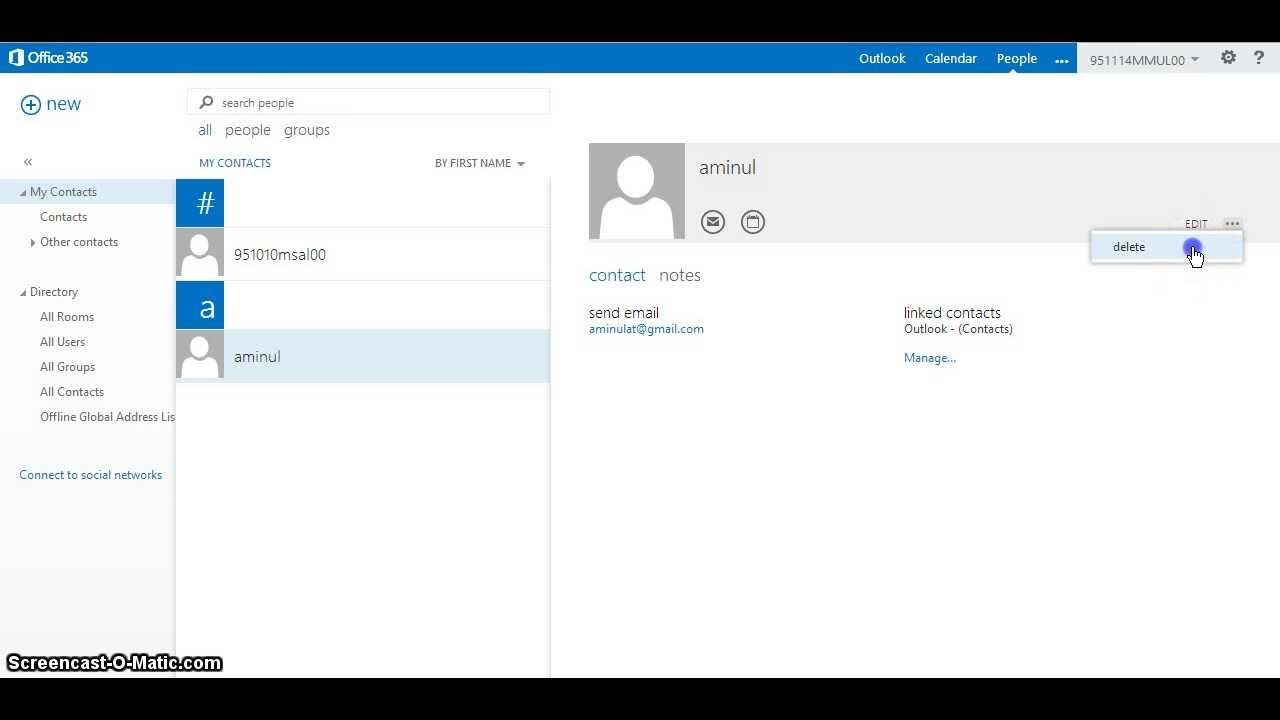The height and width of the screenshot is (720, 1280).
Task: Go to Calendar in the top navigation
Action: click(951, 58)
